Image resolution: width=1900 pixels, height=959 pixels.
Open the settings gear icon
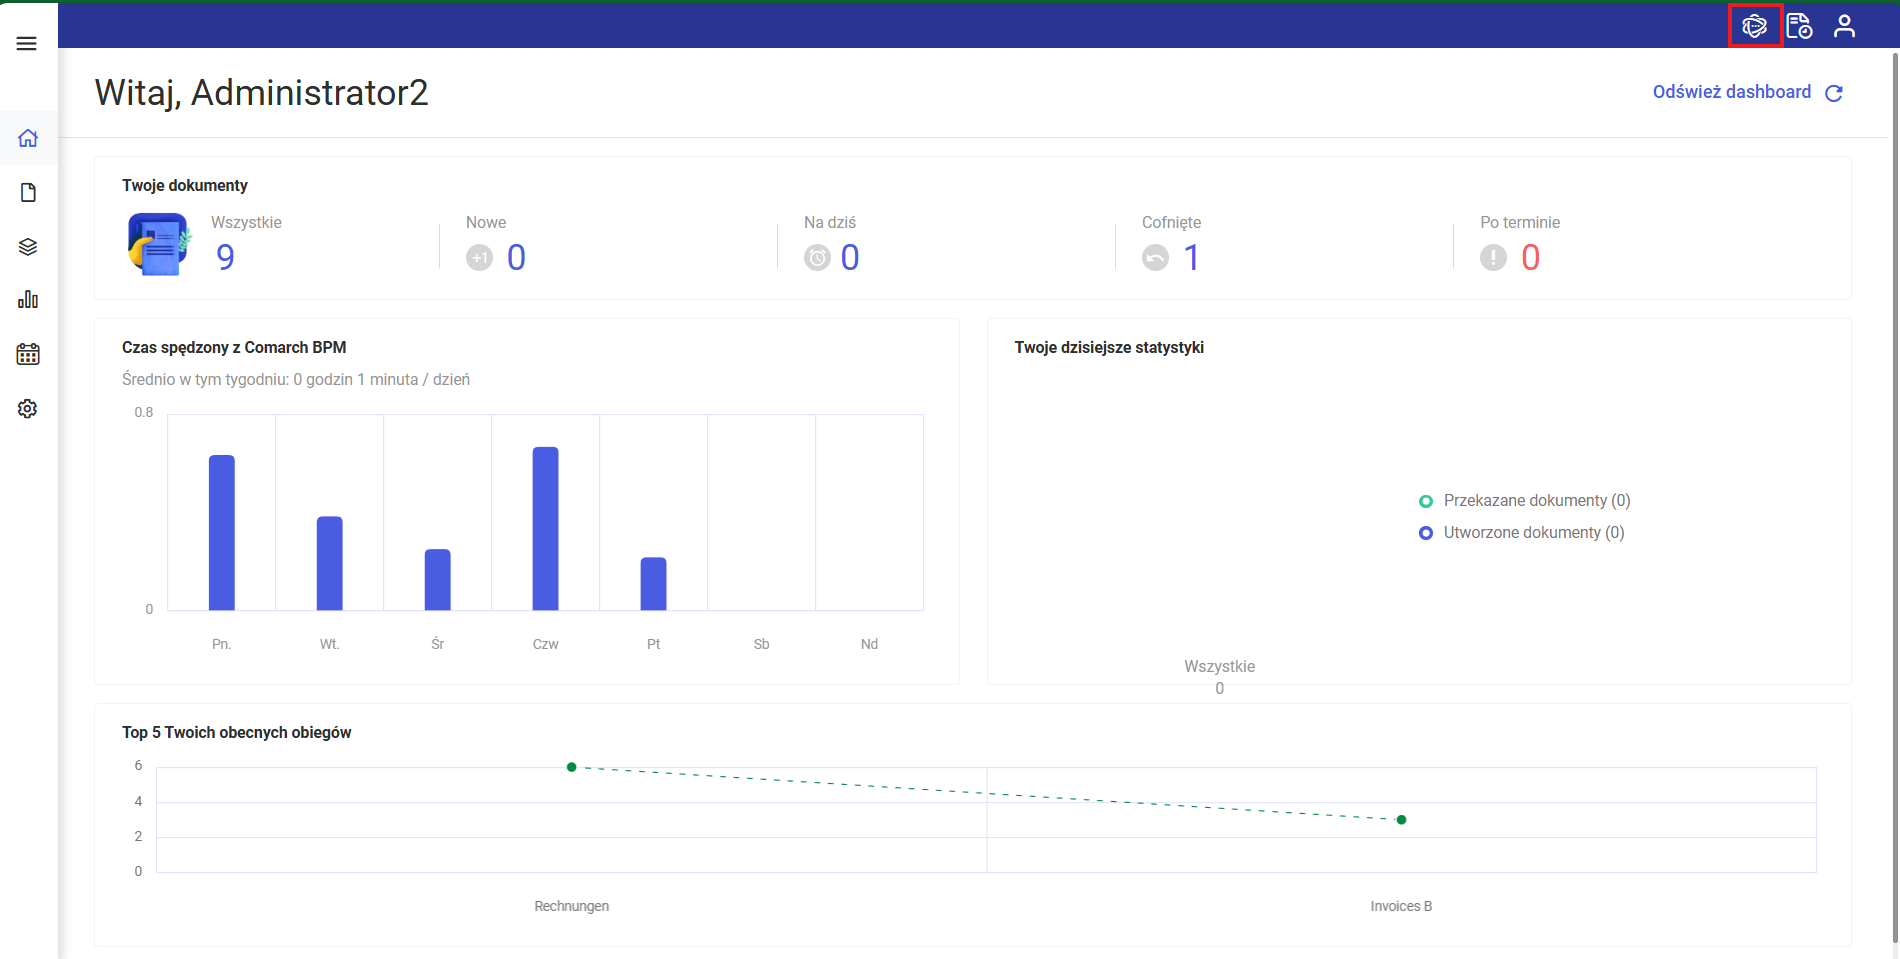point(28,409)
